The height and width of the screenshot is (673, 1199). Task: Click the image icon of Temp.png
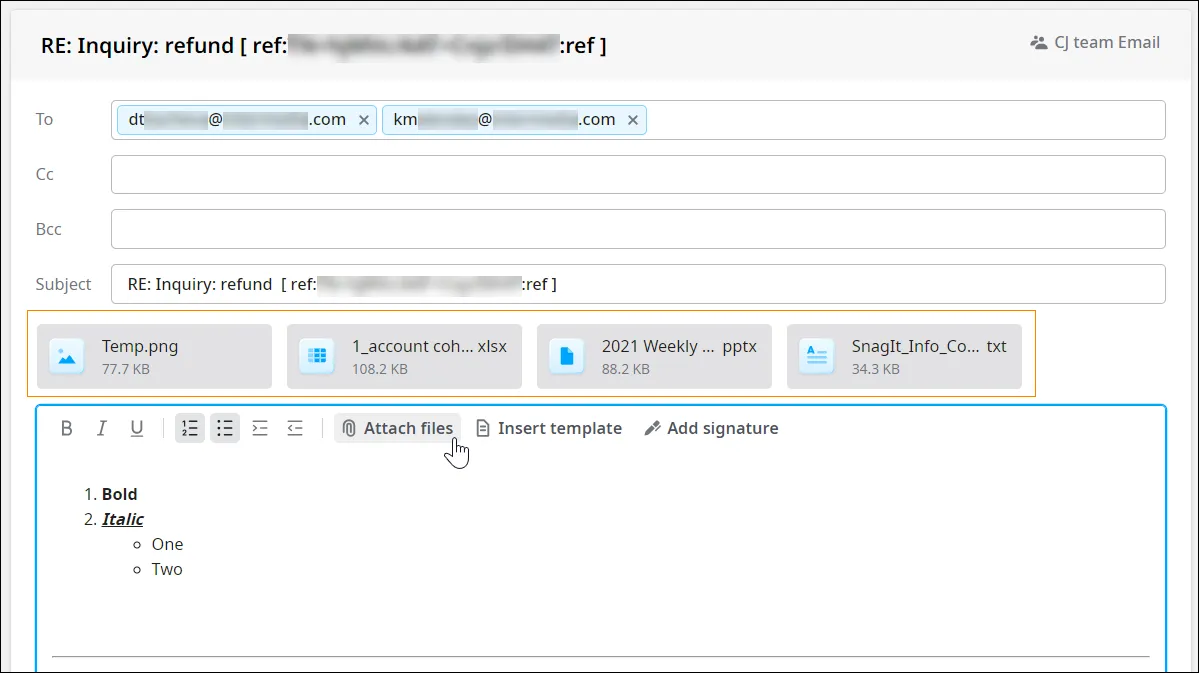pos(67,356)
